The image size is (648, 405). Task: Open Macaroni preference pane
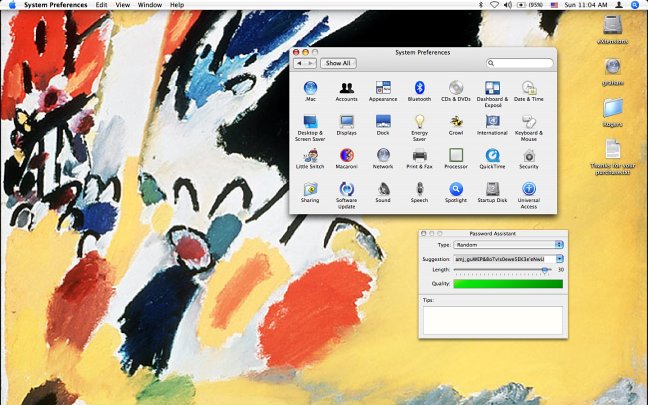pyautogui.click(x=346, y=159)
